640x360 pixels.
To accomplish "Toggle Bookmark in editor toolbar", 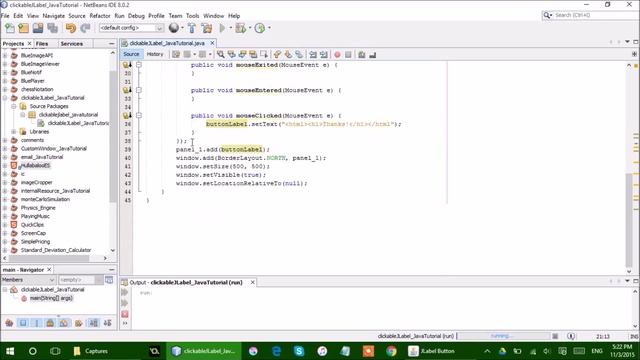I will pyautogui.click(x=299, y=54).
